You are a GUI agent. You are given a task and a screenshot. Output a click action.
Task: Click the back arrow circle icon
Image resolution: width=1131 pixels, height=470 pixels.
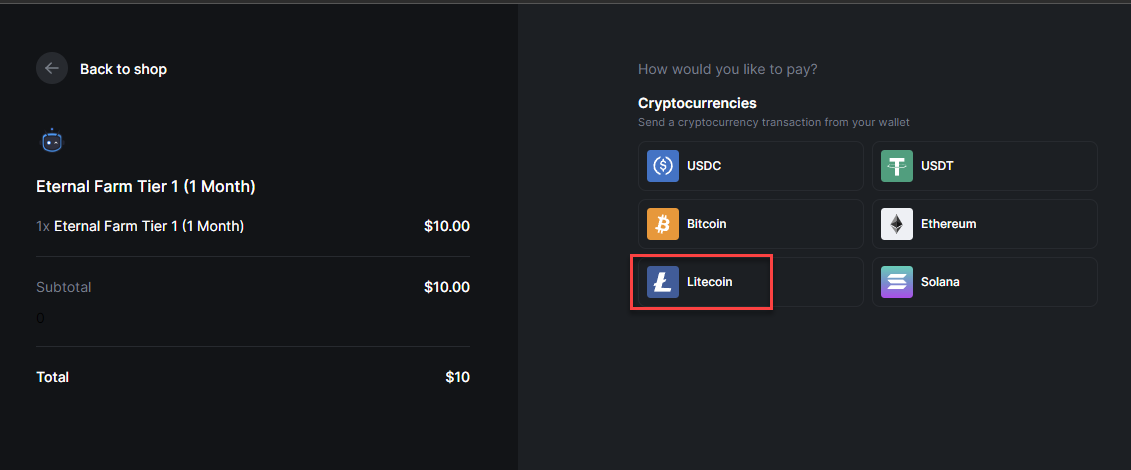(x=52, y=68)
